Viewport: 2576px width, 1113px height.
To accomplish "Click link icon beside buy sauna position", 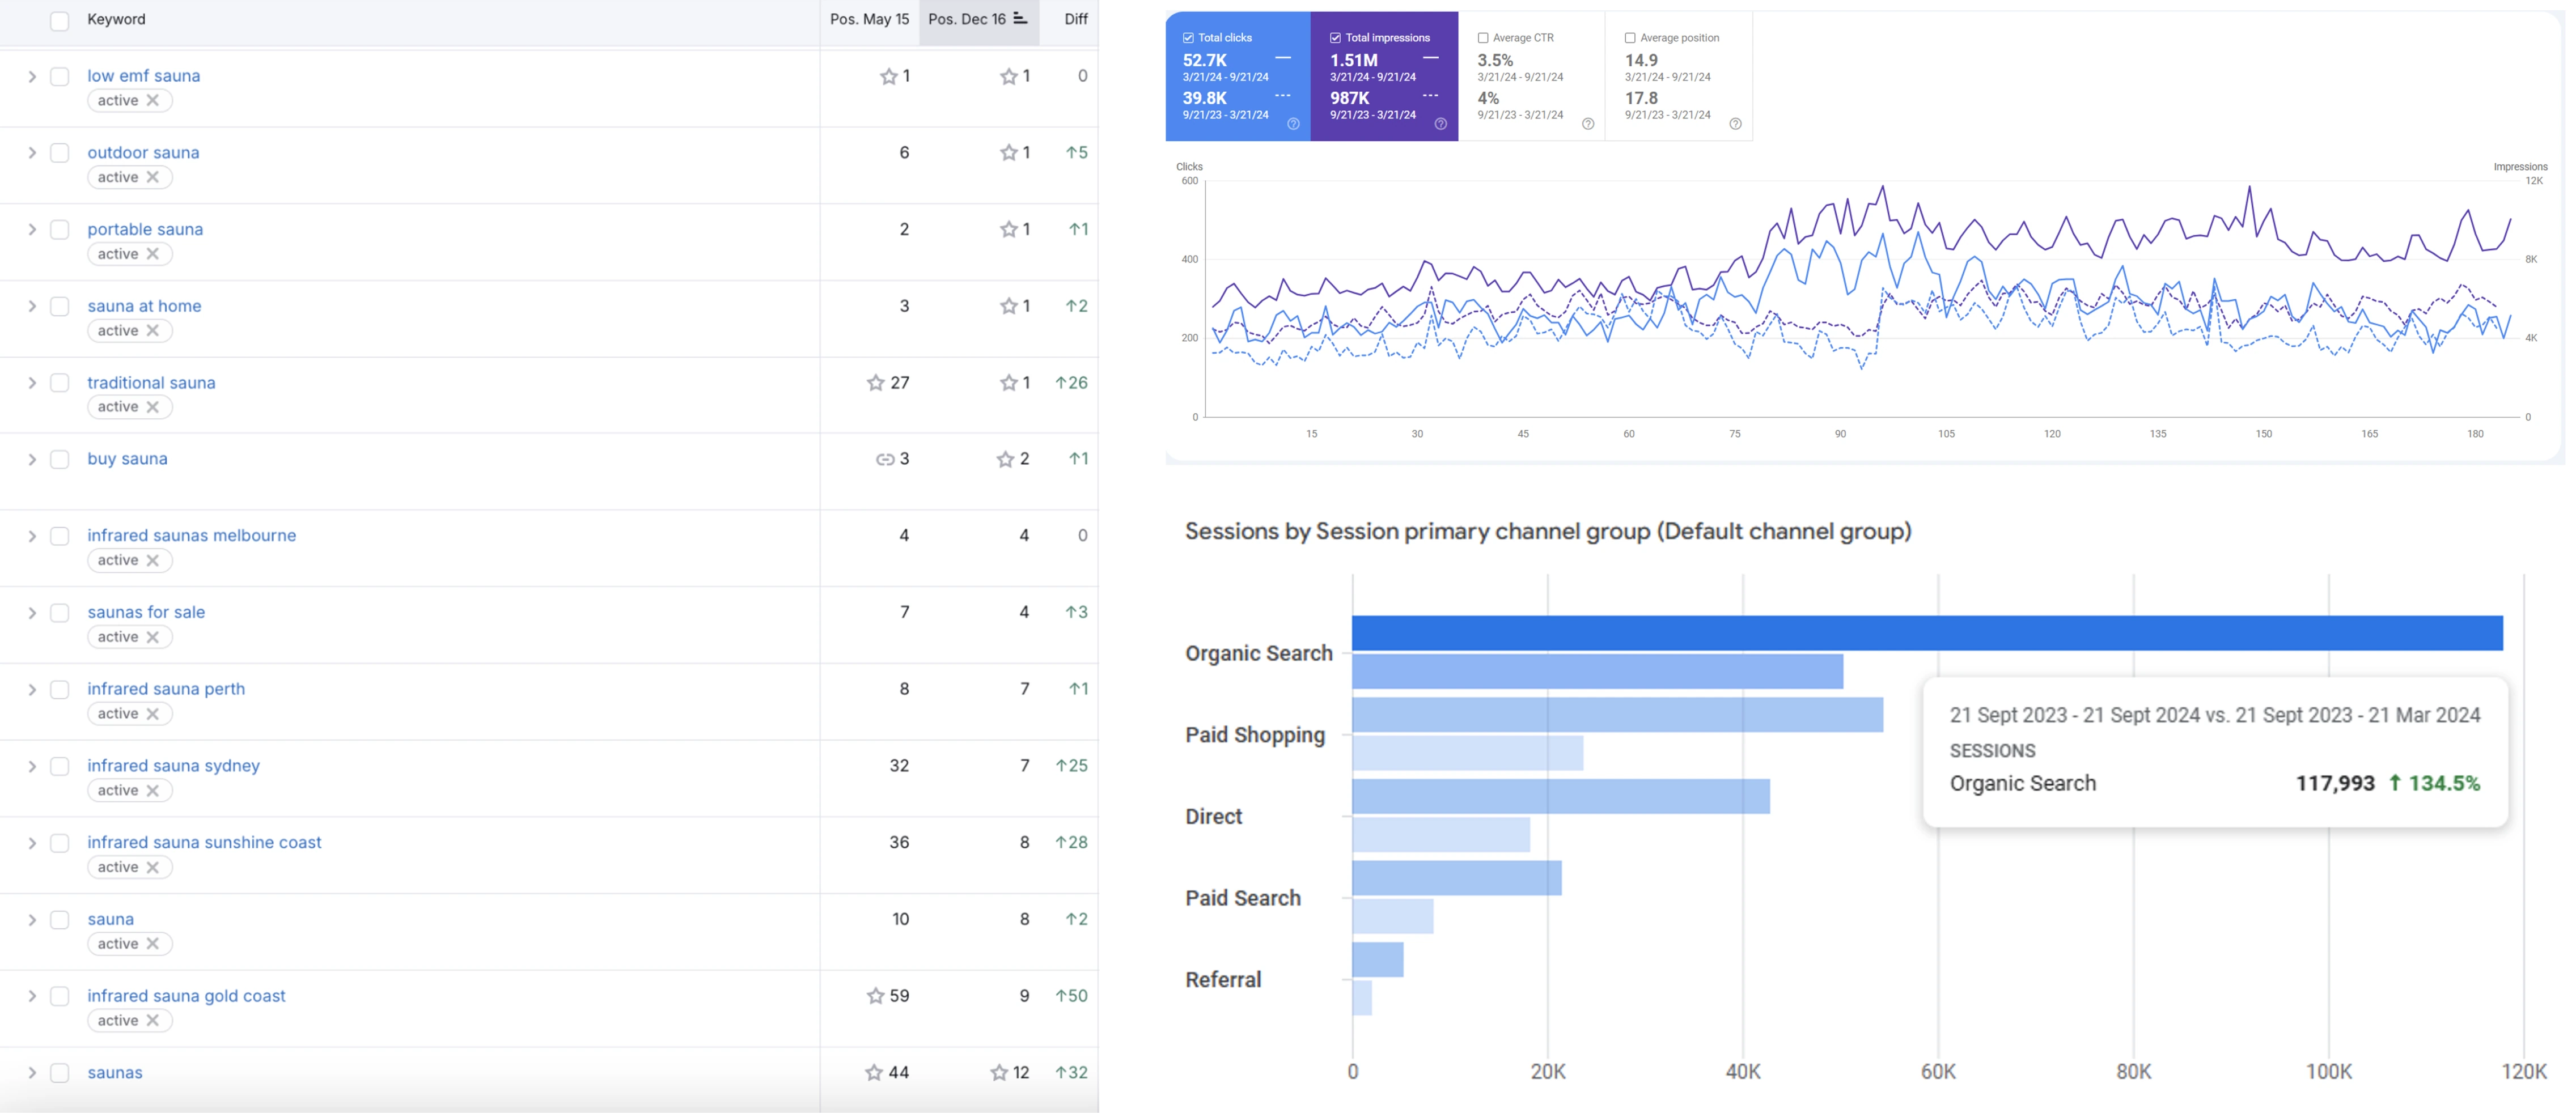I will click(x=885, y=459).
